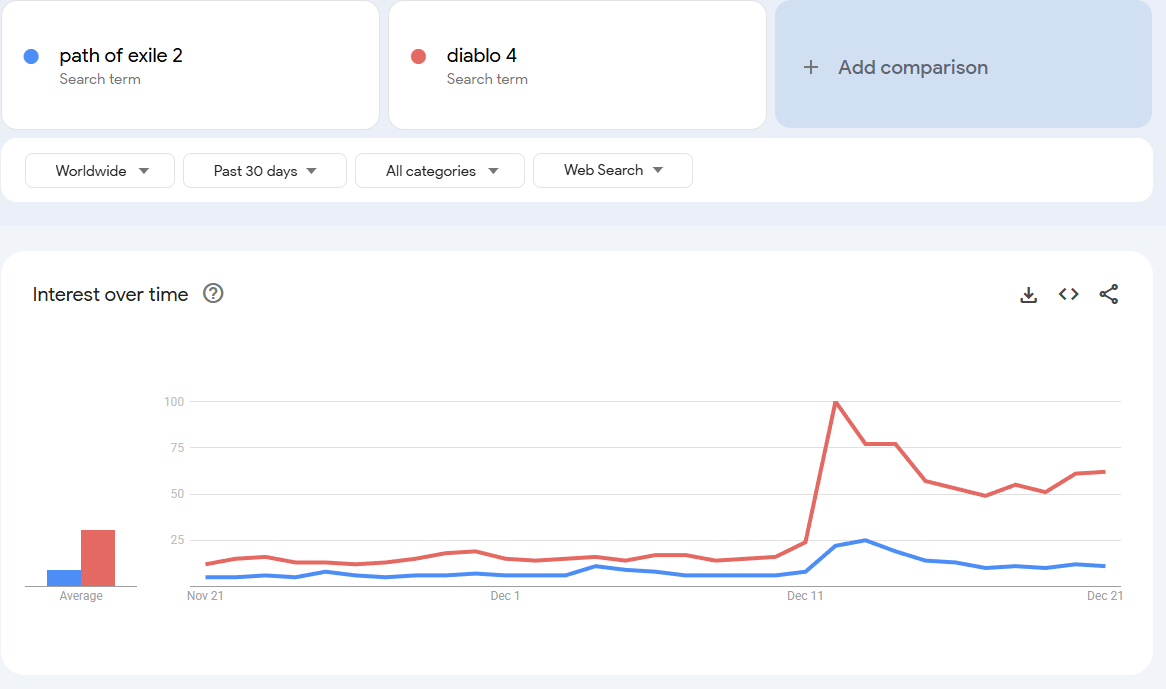
Task: Select the blue dot for path of exile 2
Action: tap(31, 56)
